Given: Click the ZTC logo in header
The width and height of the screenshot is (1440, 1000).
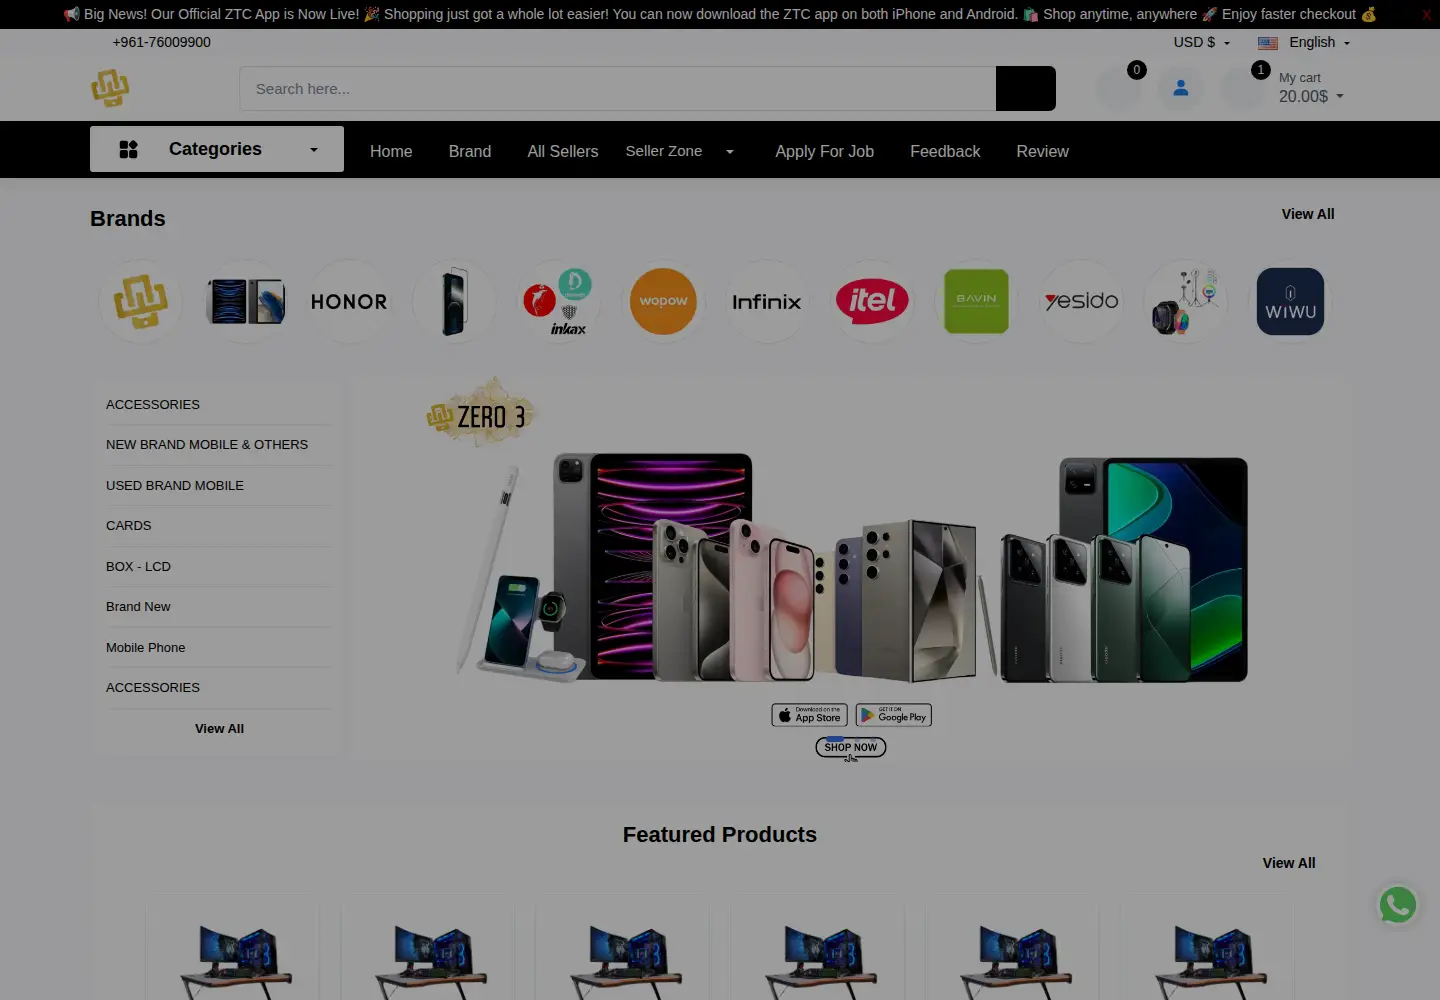Looking at the screenshot, I should (x=110, y=88).
